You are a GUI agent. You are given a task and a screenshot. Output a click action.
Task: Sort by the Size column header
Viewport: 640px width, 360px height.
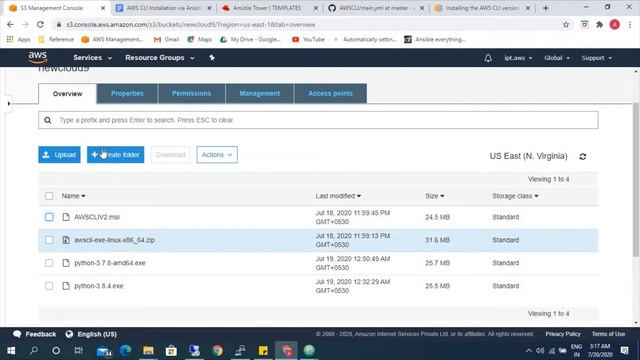pyautogui.click(x=434, y=196)
